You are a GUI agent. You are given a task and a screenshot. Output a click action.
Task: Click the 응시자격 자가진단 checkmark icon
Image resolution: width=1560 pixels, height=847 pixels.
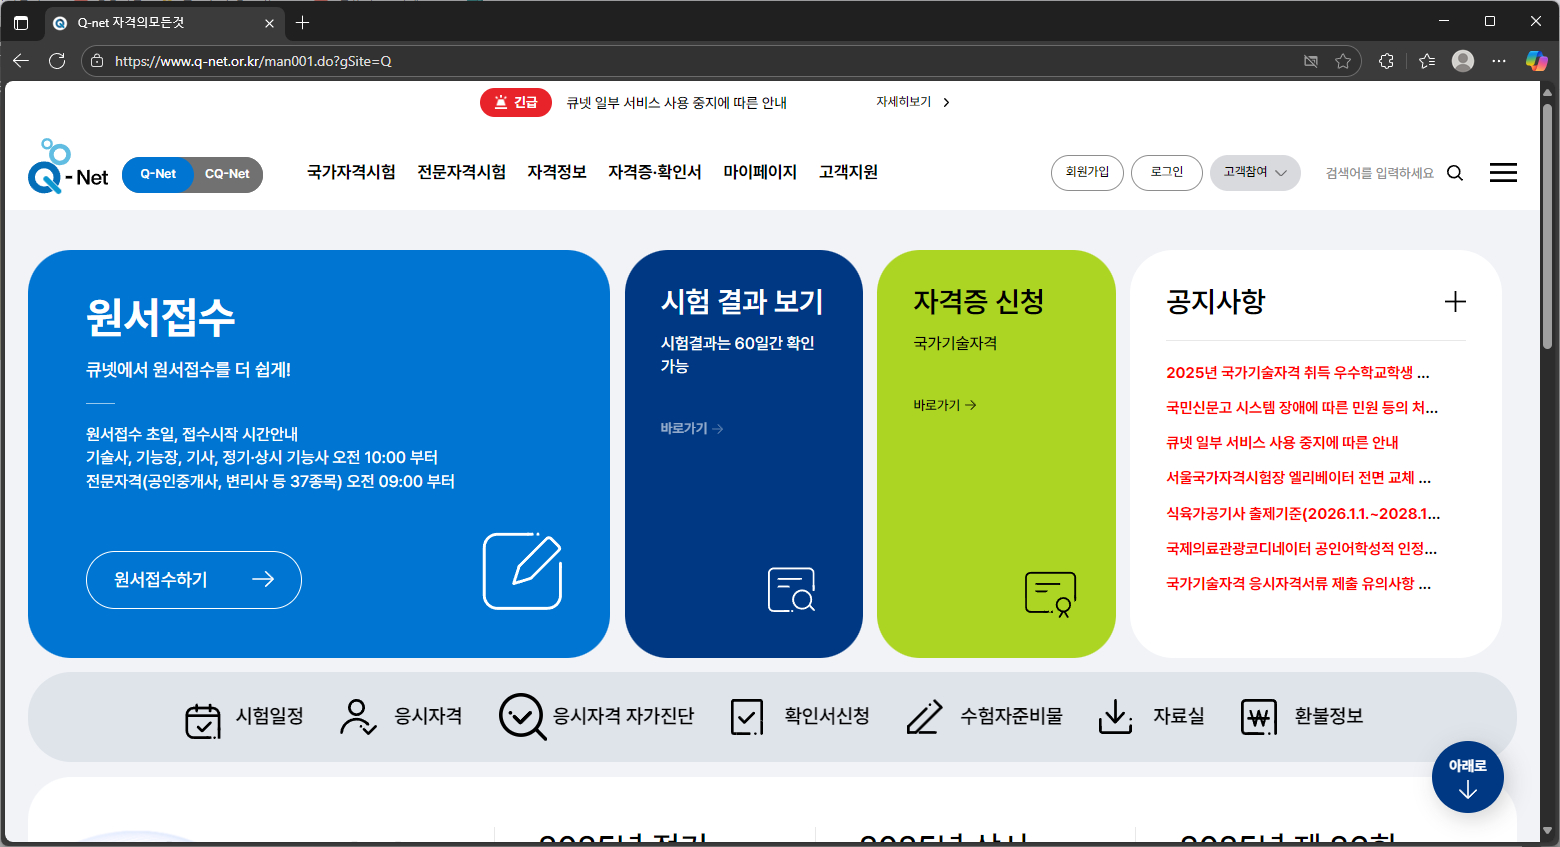(x=522, y=716)
